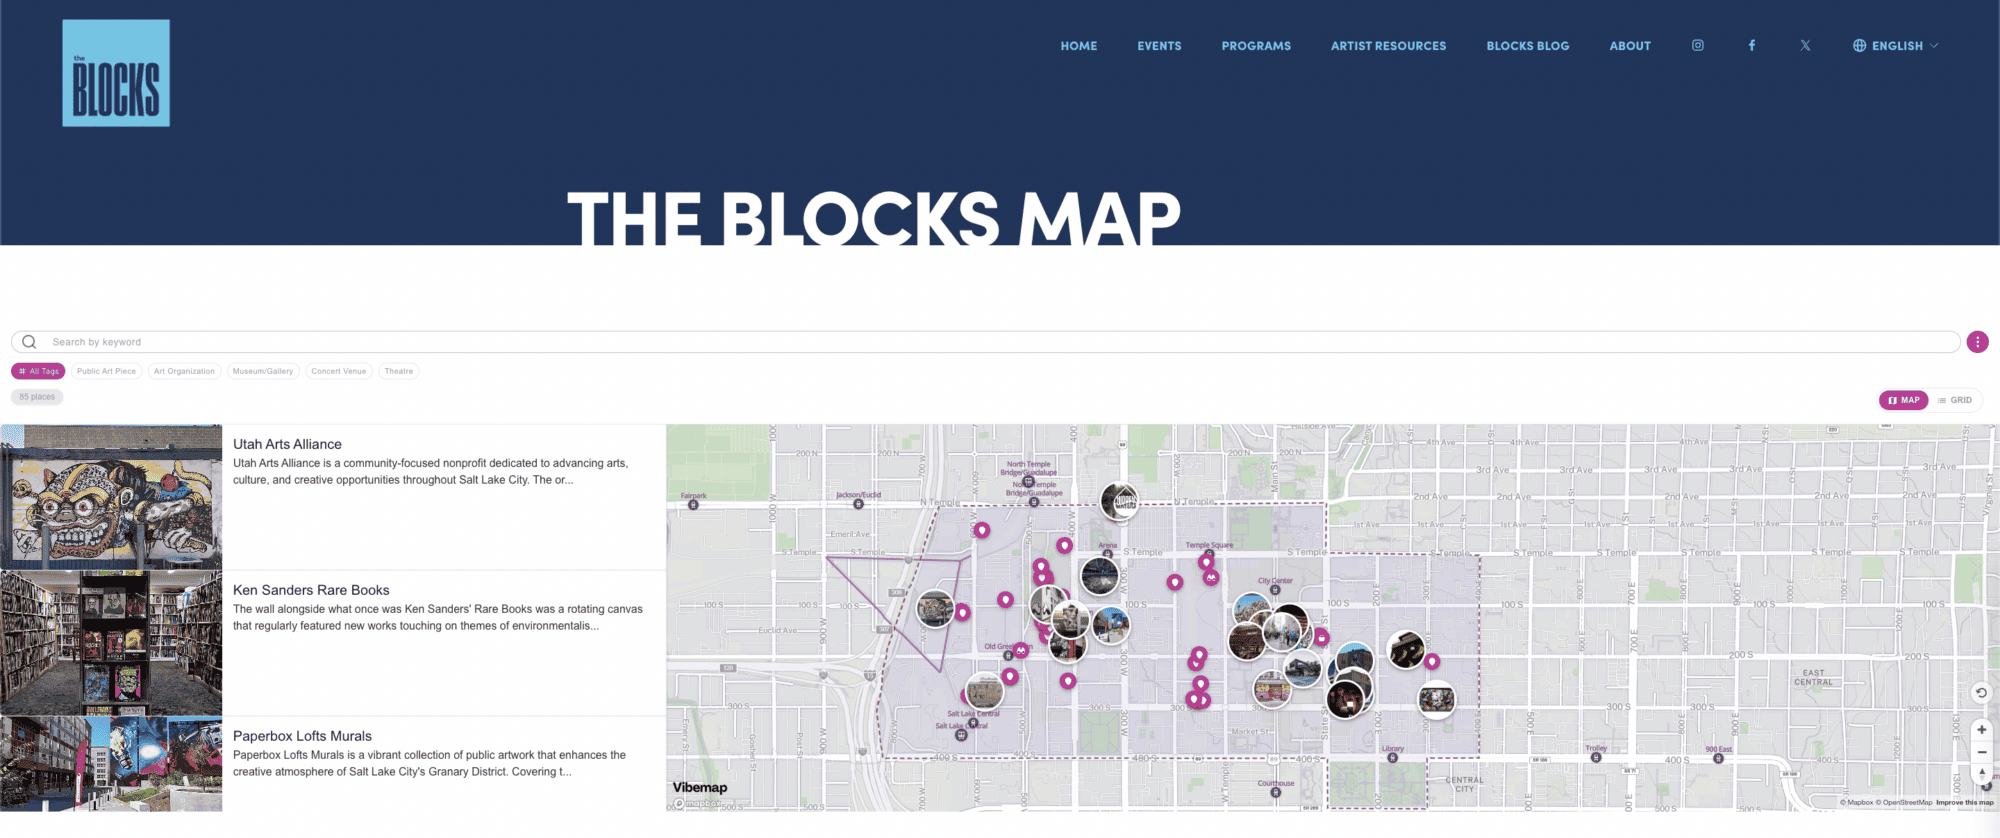This screenshot has width=2000, height=838.
Task: Zoom out on the map
Action: coord(1981,752)
